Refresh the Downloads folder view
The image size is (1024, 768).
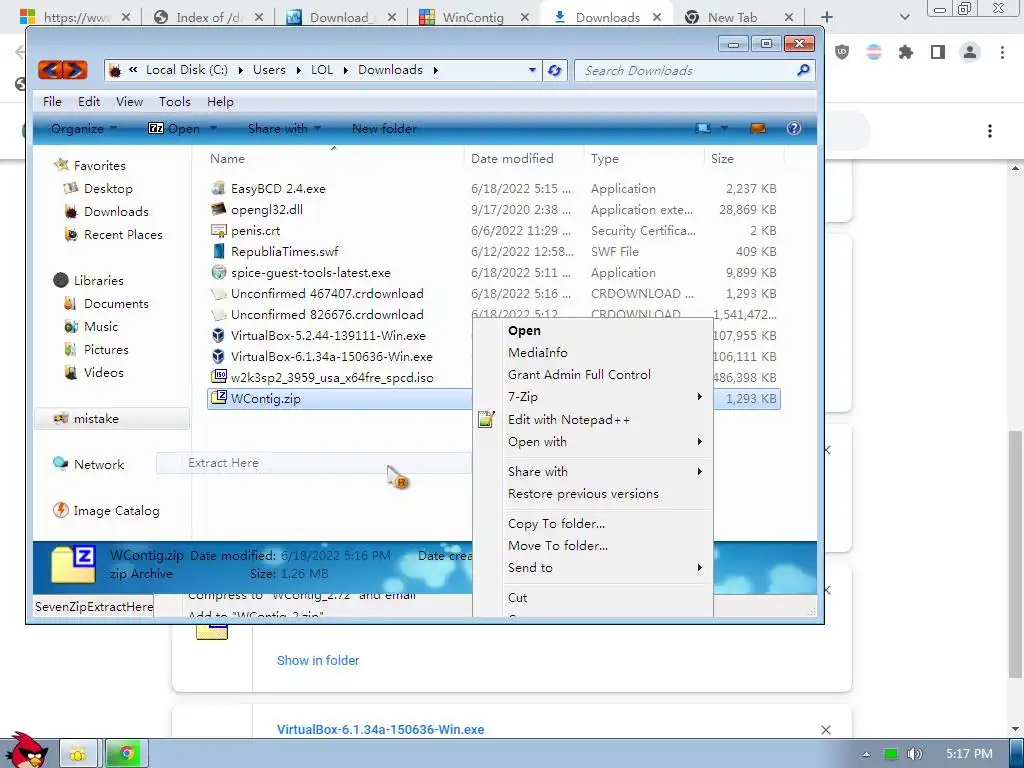point(554,70)
